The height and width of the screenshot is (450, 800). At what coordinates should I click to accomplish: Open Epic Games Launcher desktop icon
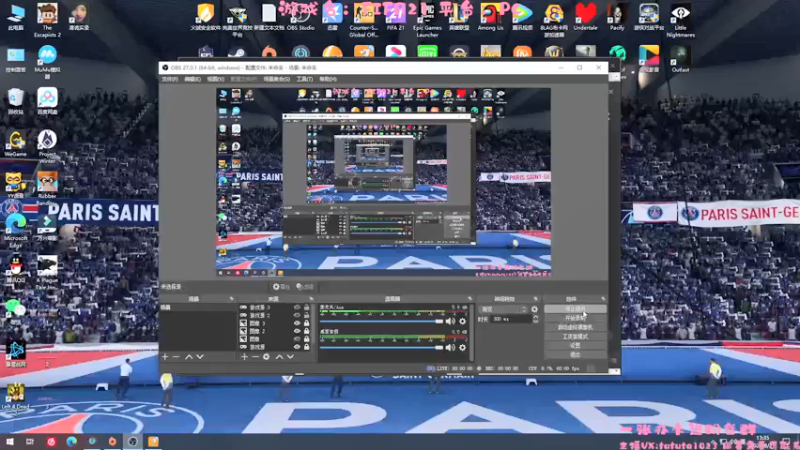(x=427, y=20)
